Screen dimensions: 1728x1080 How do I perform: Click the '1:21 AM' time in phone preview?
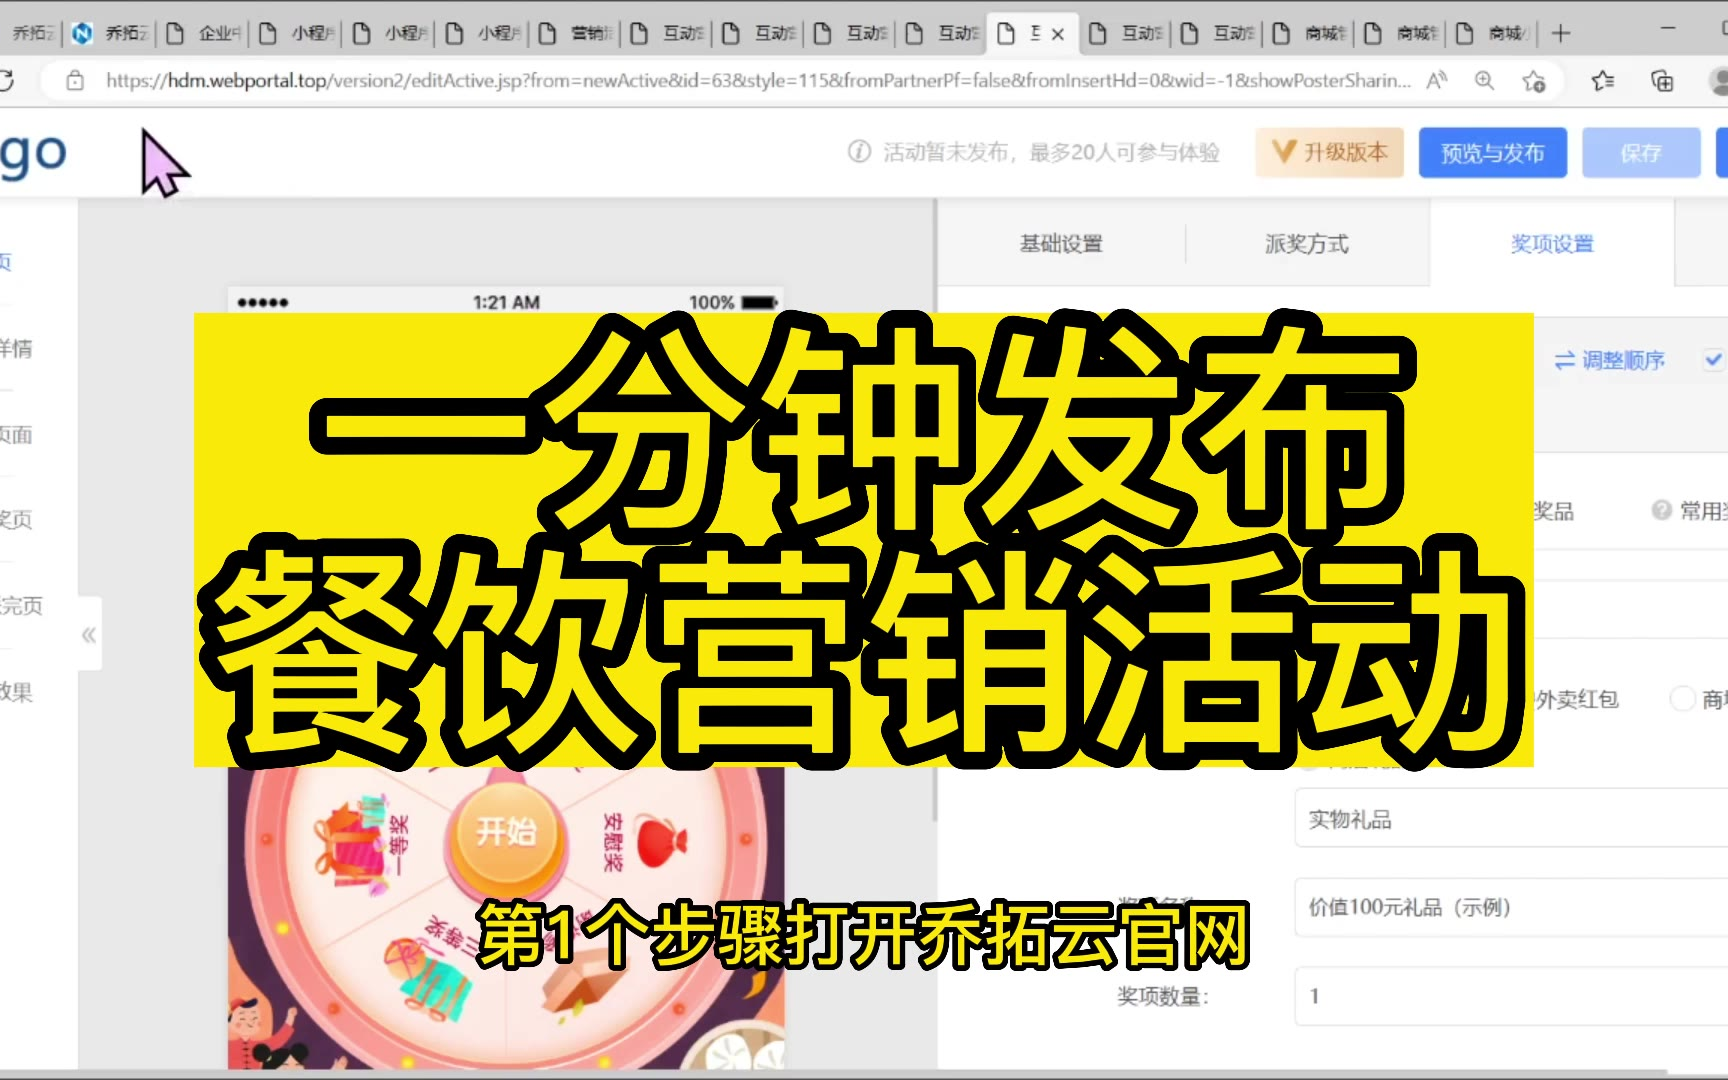pos(506,302)
